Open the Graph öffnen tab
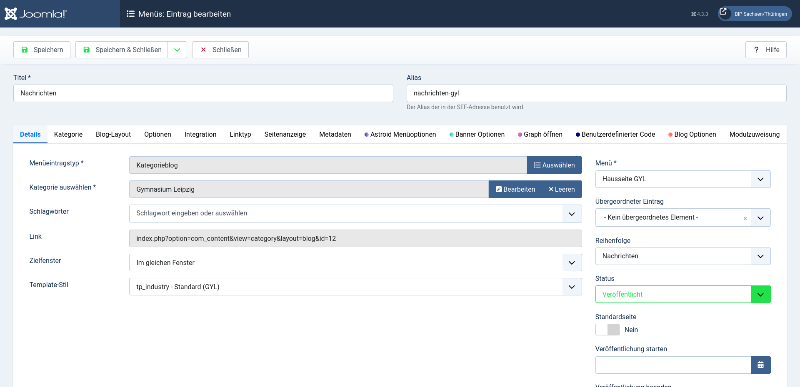800x387 pixels. (540, 135)
